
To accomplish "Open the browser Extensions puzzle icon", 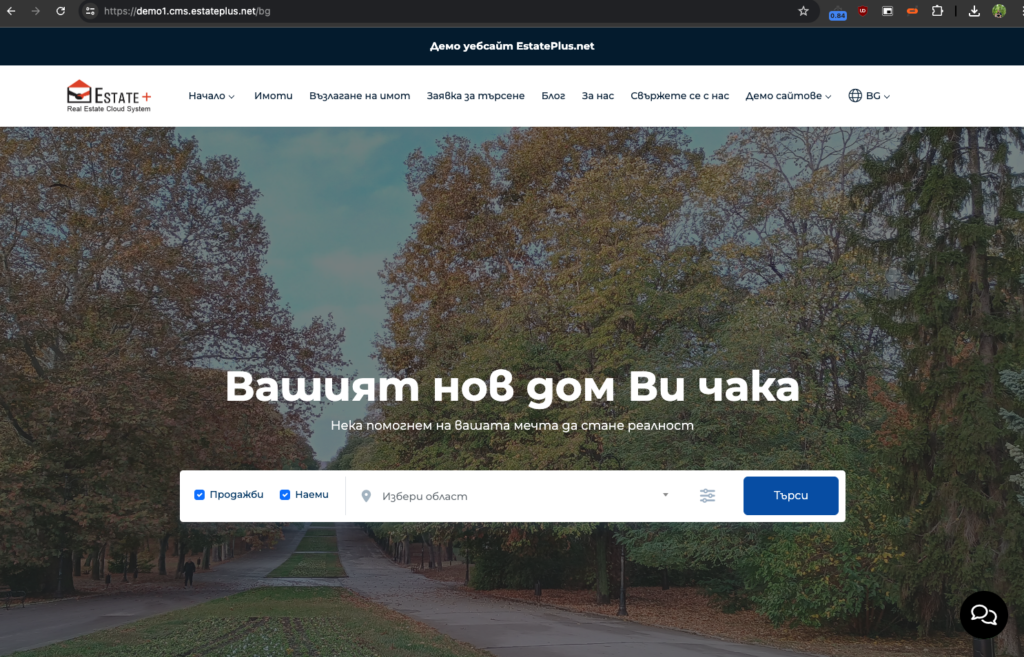I will click(937, 12).
